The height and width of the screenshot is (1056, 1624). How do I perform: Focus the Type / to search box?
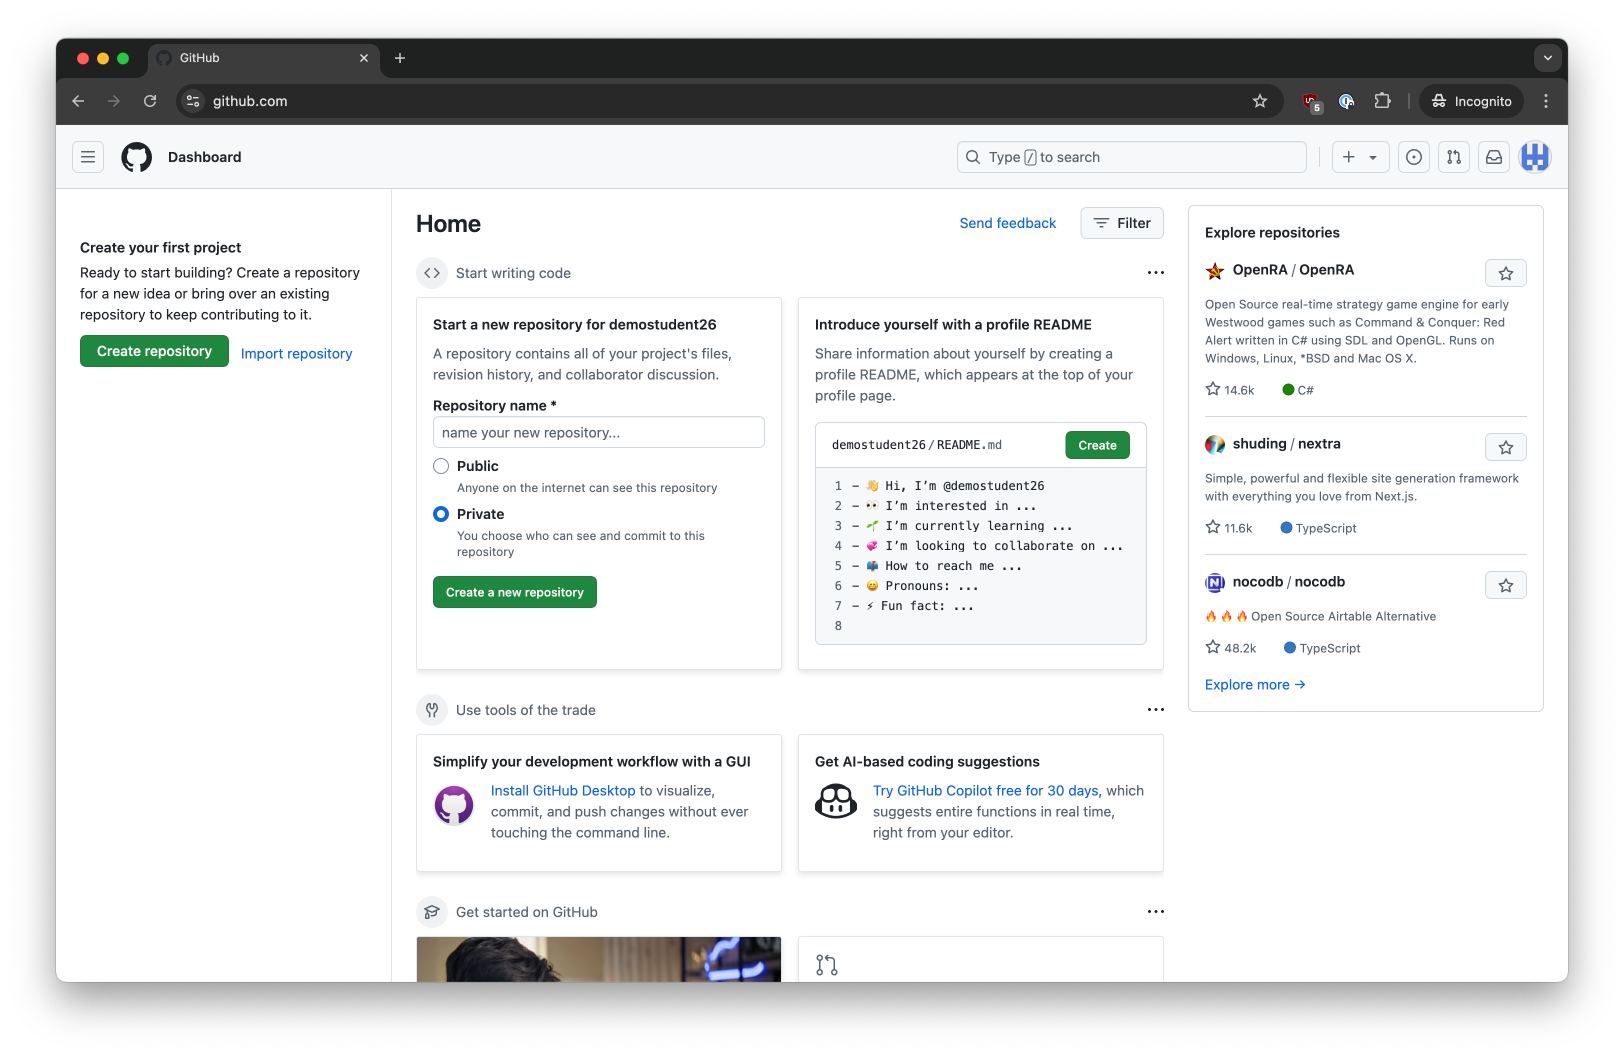(x=1132, y=157)
